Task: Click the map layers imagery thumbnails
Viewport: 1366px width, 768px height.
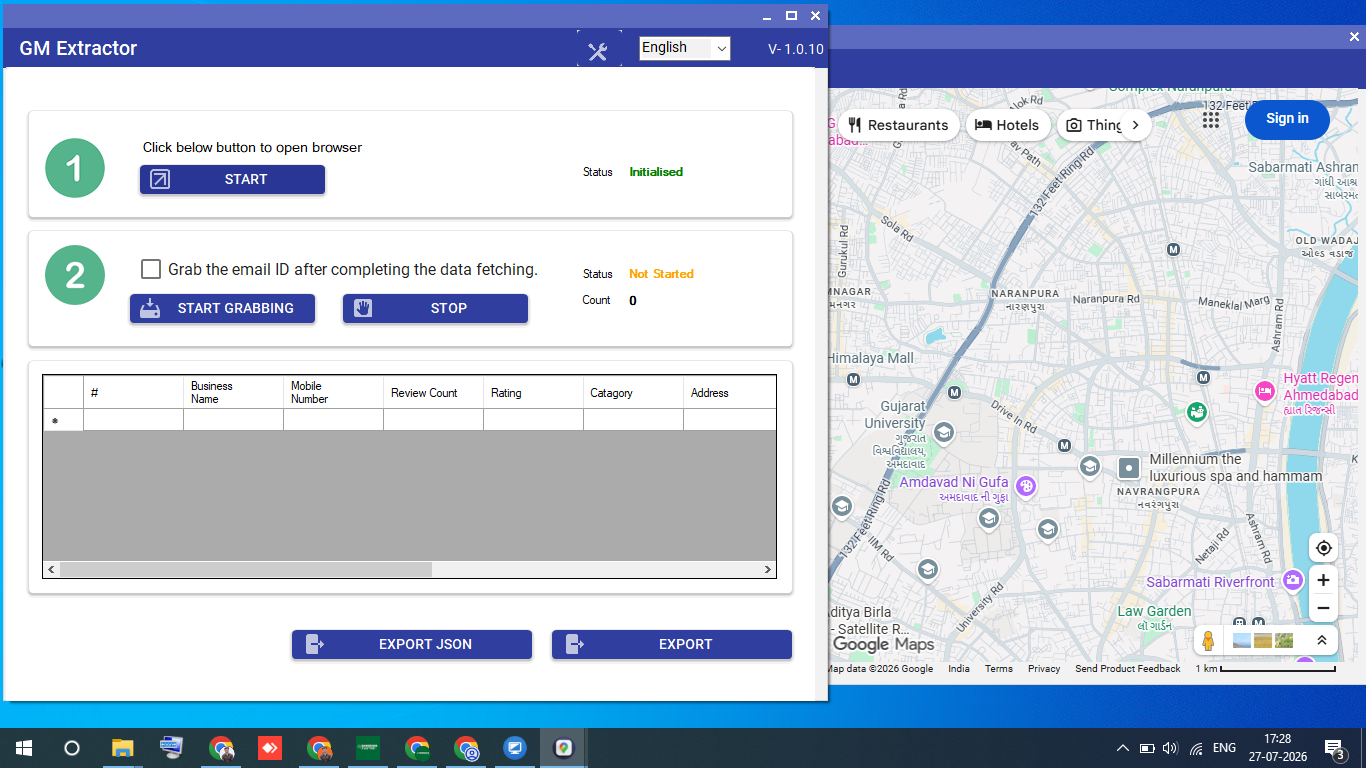Action: tap(1263, 640)
